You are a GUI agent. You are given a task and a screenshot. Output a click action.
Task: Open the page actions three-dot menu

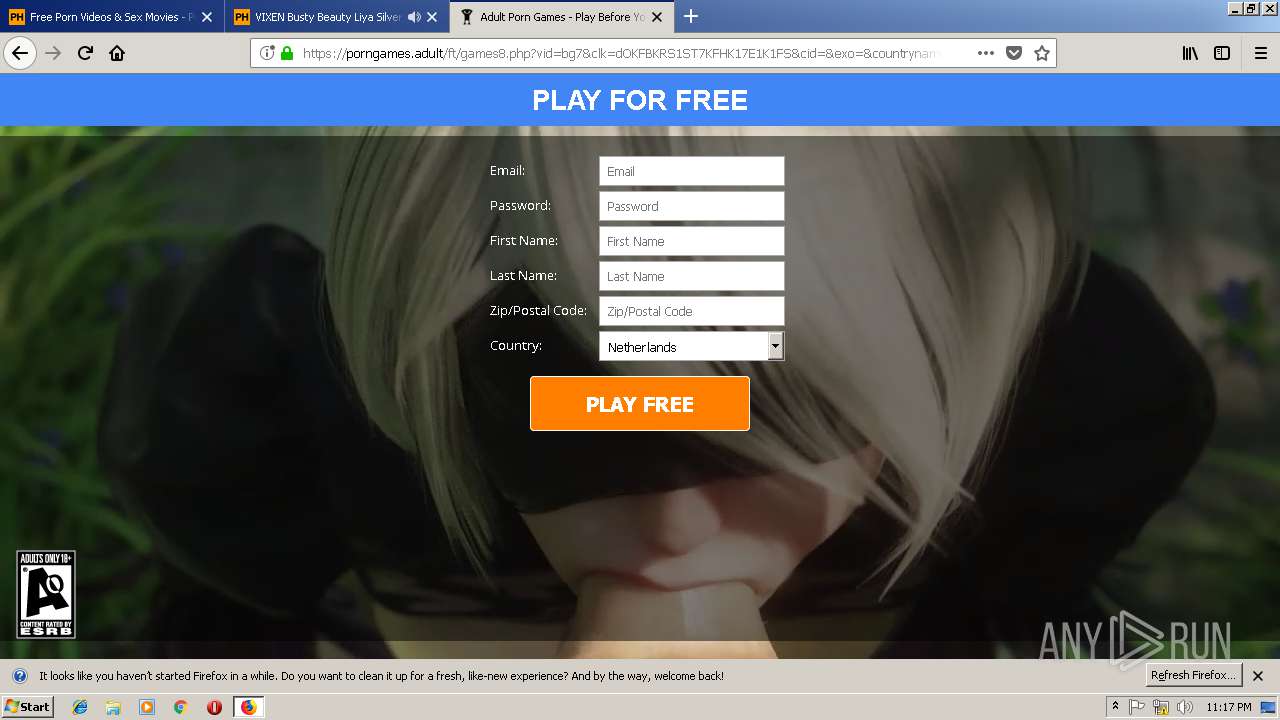coord(986,53)
